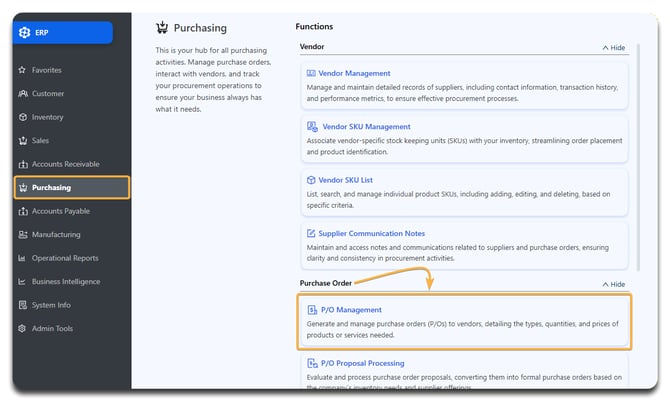Click the ERP cube logo icon
This screenshot has width=670, height=401.
[x=25, y=33]
